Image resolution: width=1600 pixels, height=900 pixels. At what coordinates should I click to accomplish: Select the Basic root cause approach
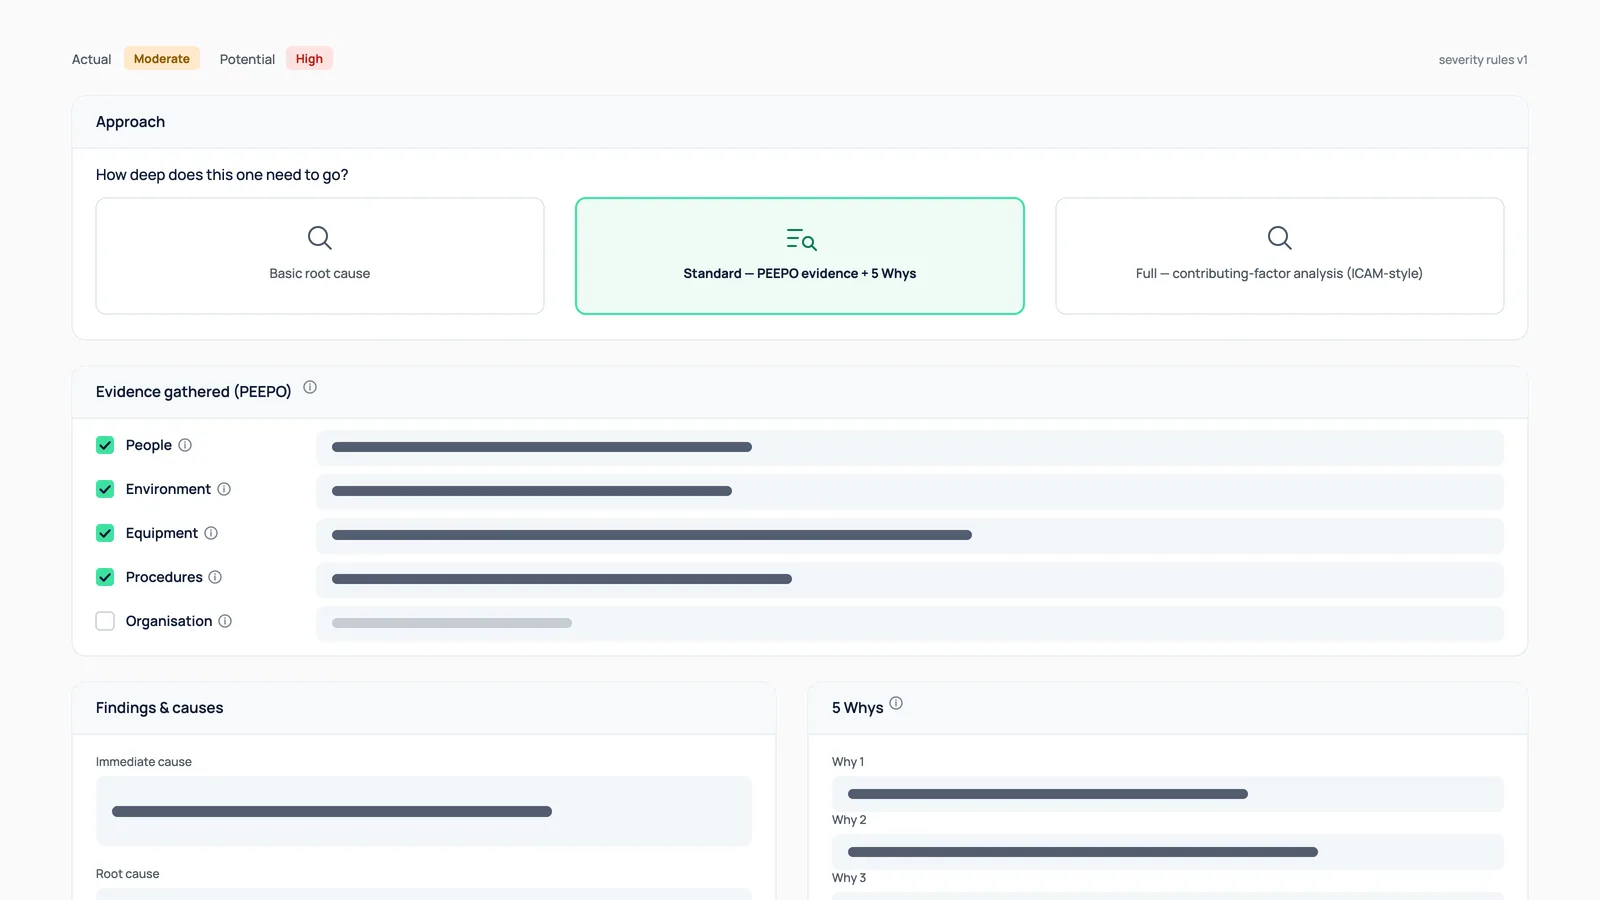320,256
